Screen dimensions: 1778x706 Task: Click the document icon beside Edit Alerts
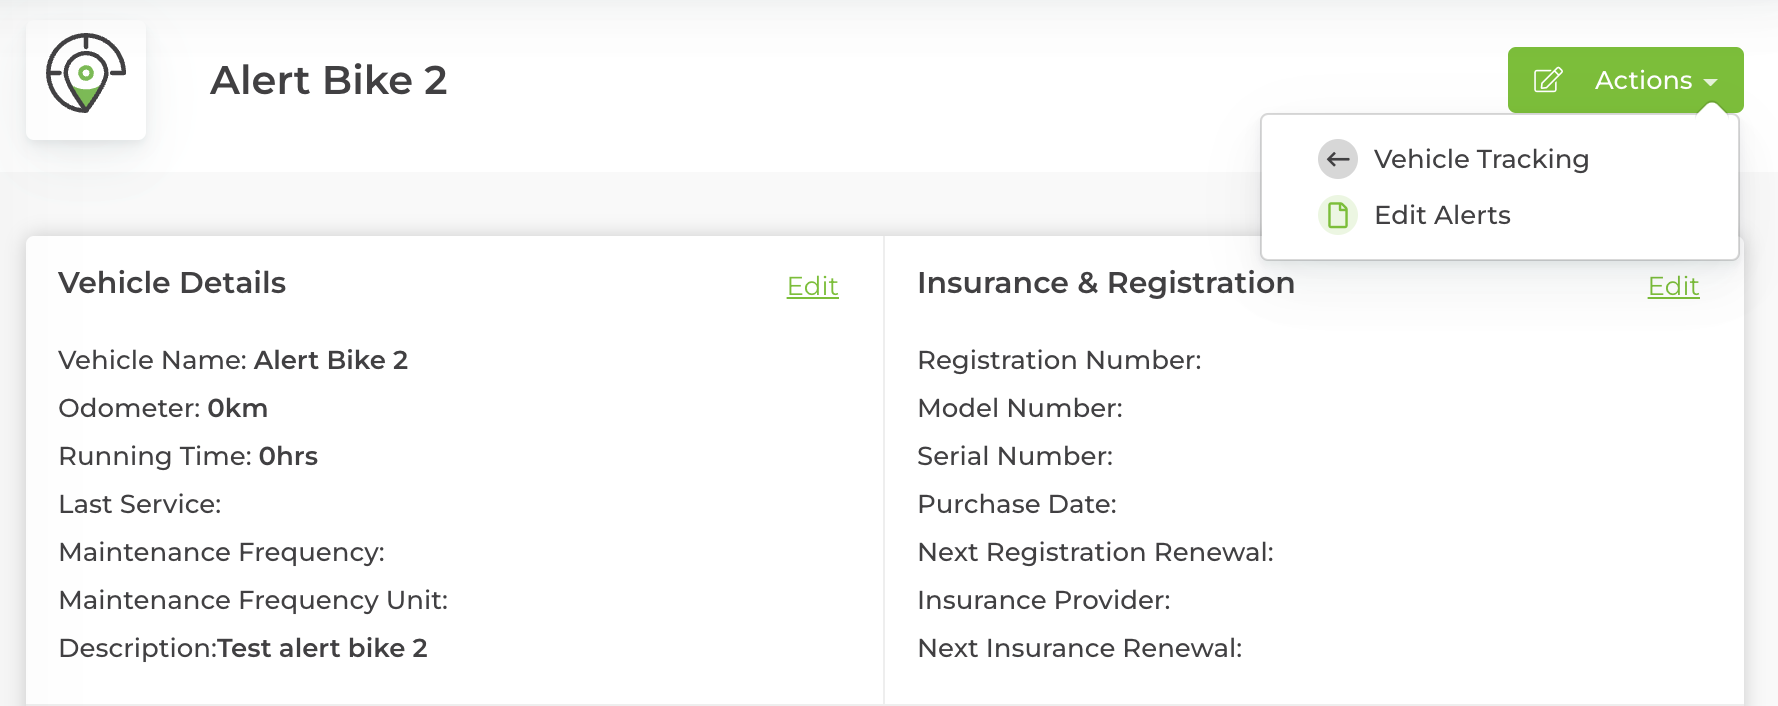point(1338,215)
